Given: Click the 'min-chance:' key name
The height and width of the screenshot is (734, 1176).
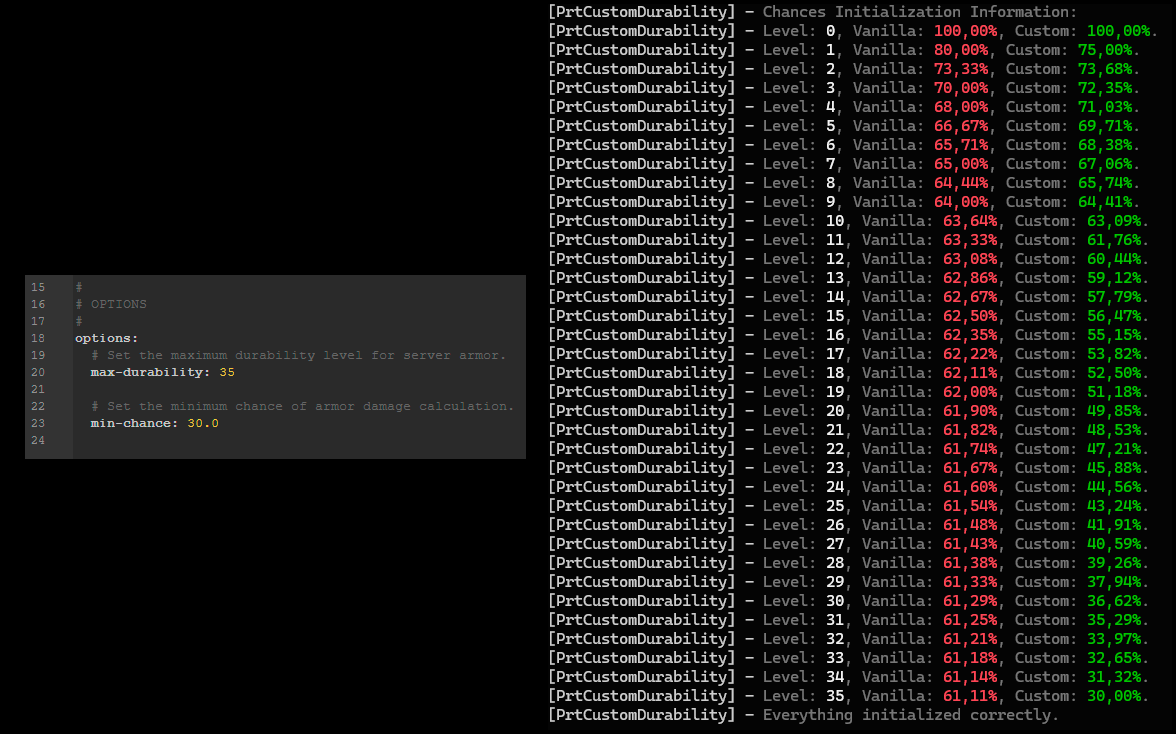Looking at the screenshot, I should click(134, 423).
